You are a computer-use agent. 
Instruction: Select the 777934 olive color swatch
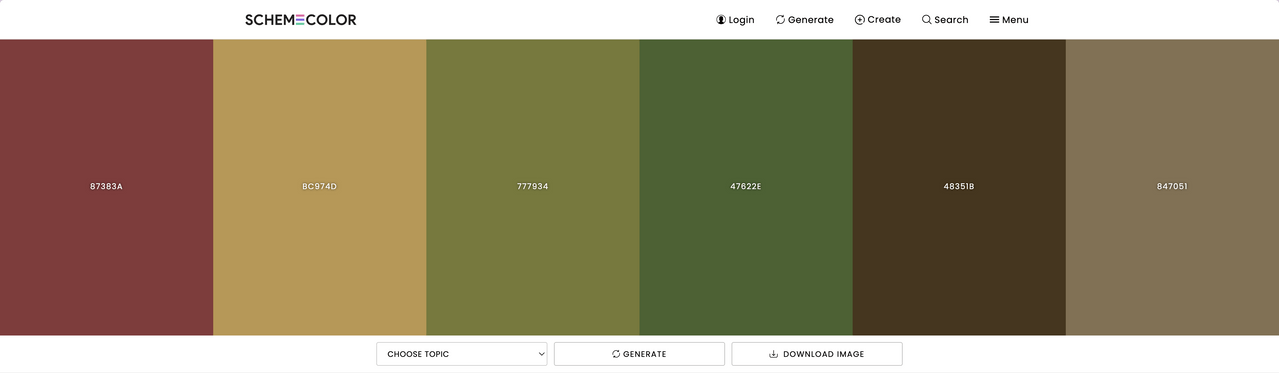[533, 187]
